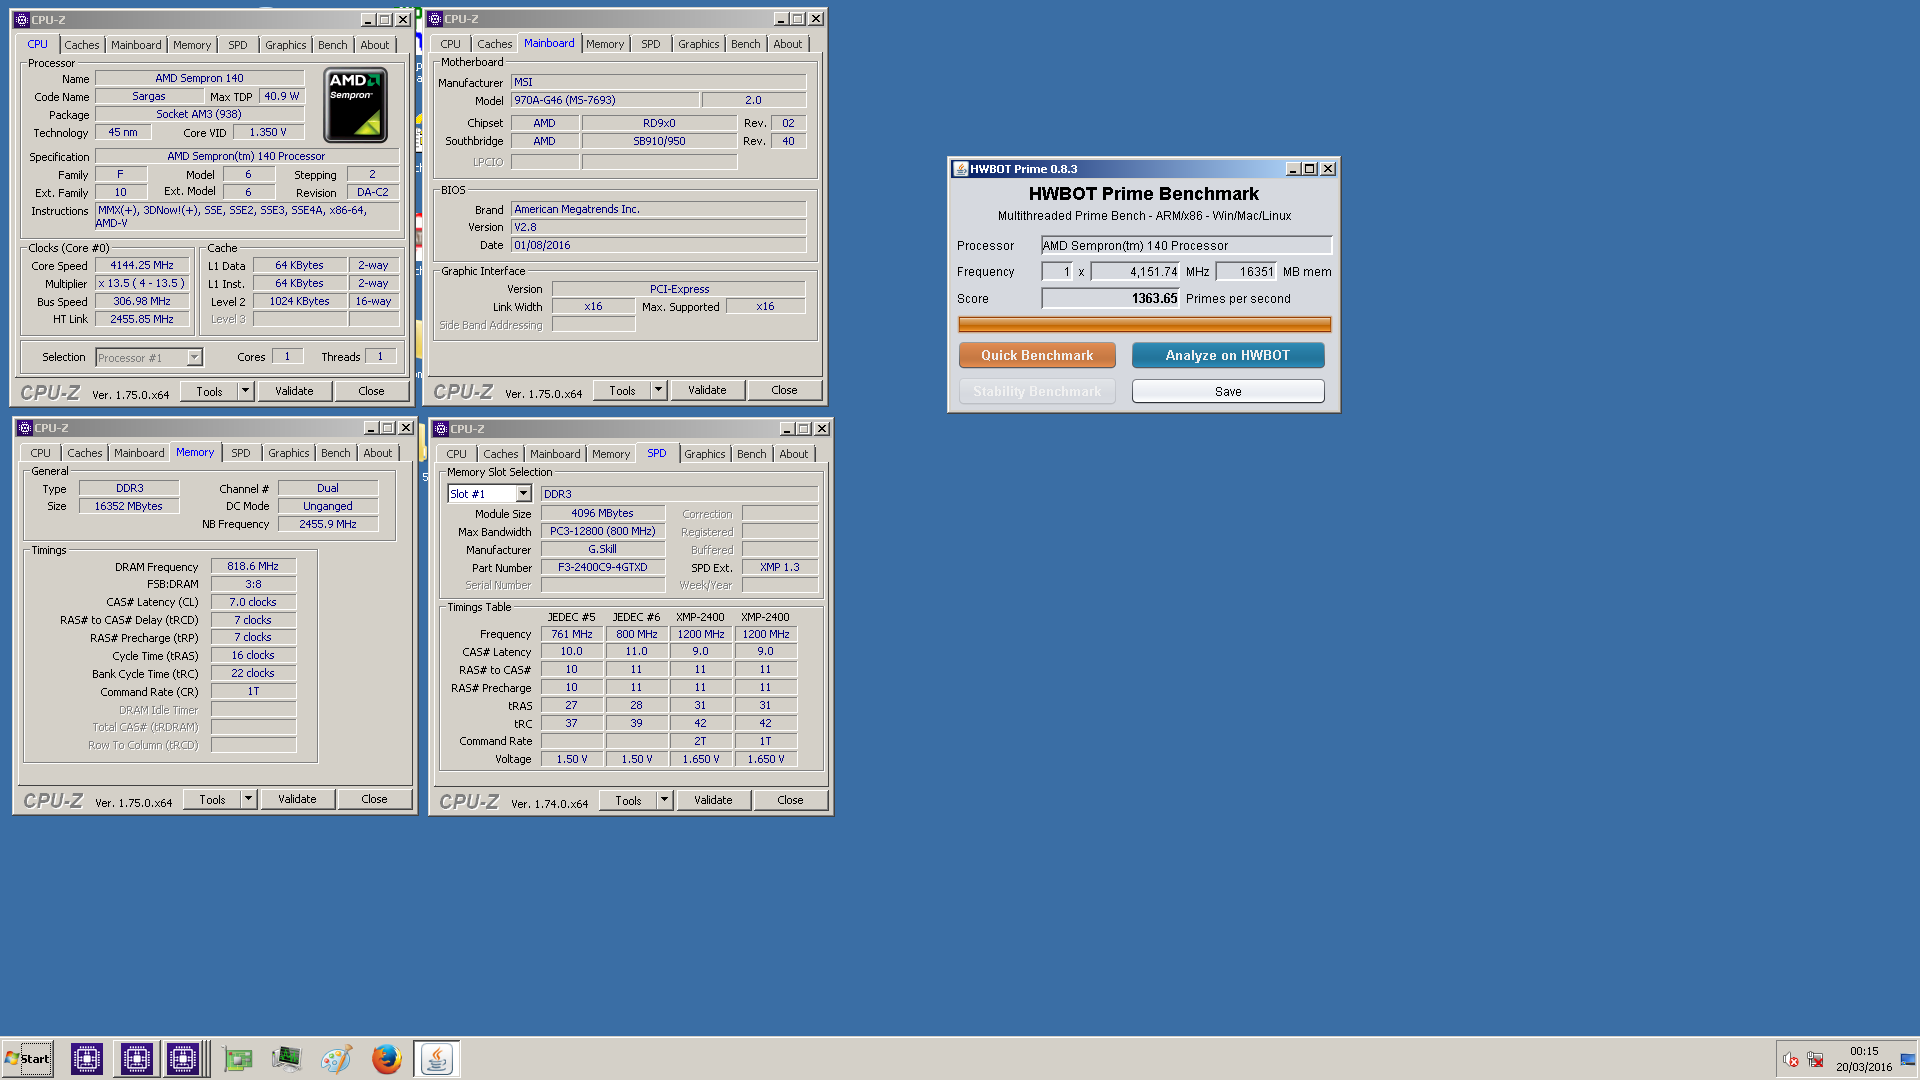Click the Southbridge SB910/950 value
1920x1080 pixels.
tap(659, 141)
